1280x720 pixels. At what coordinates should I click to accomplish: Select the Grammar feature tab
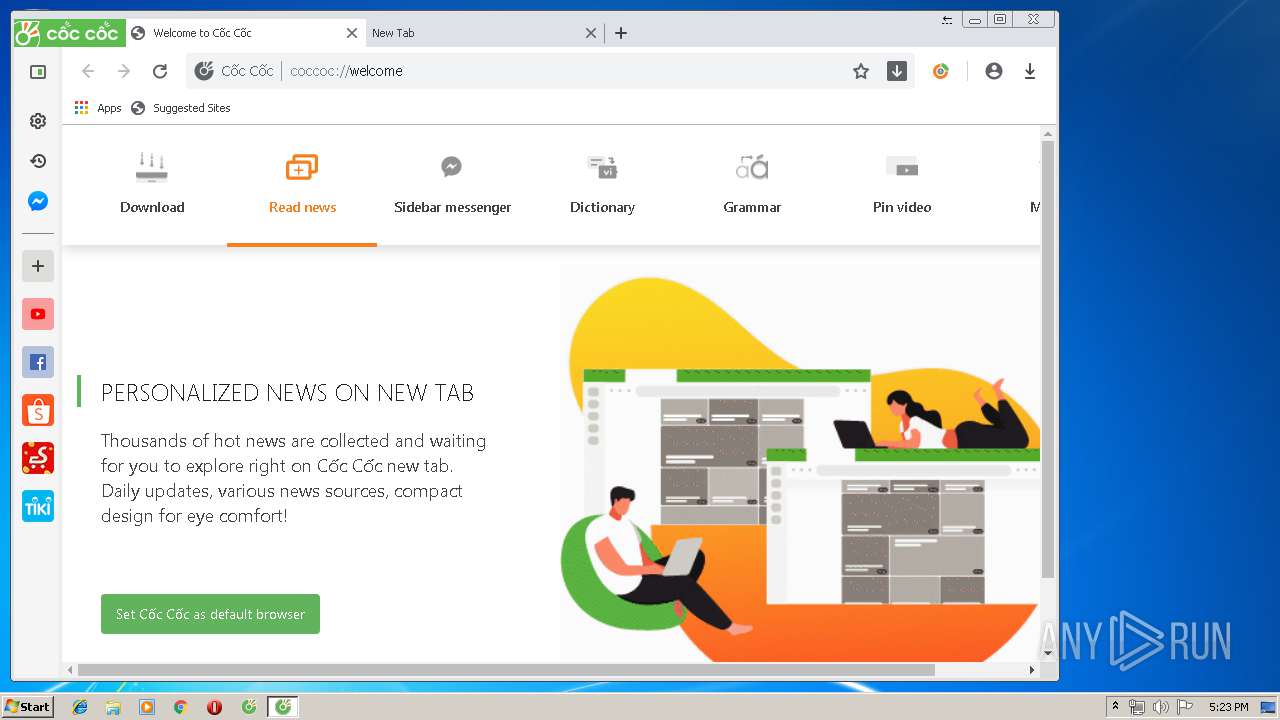coord(752,185)
